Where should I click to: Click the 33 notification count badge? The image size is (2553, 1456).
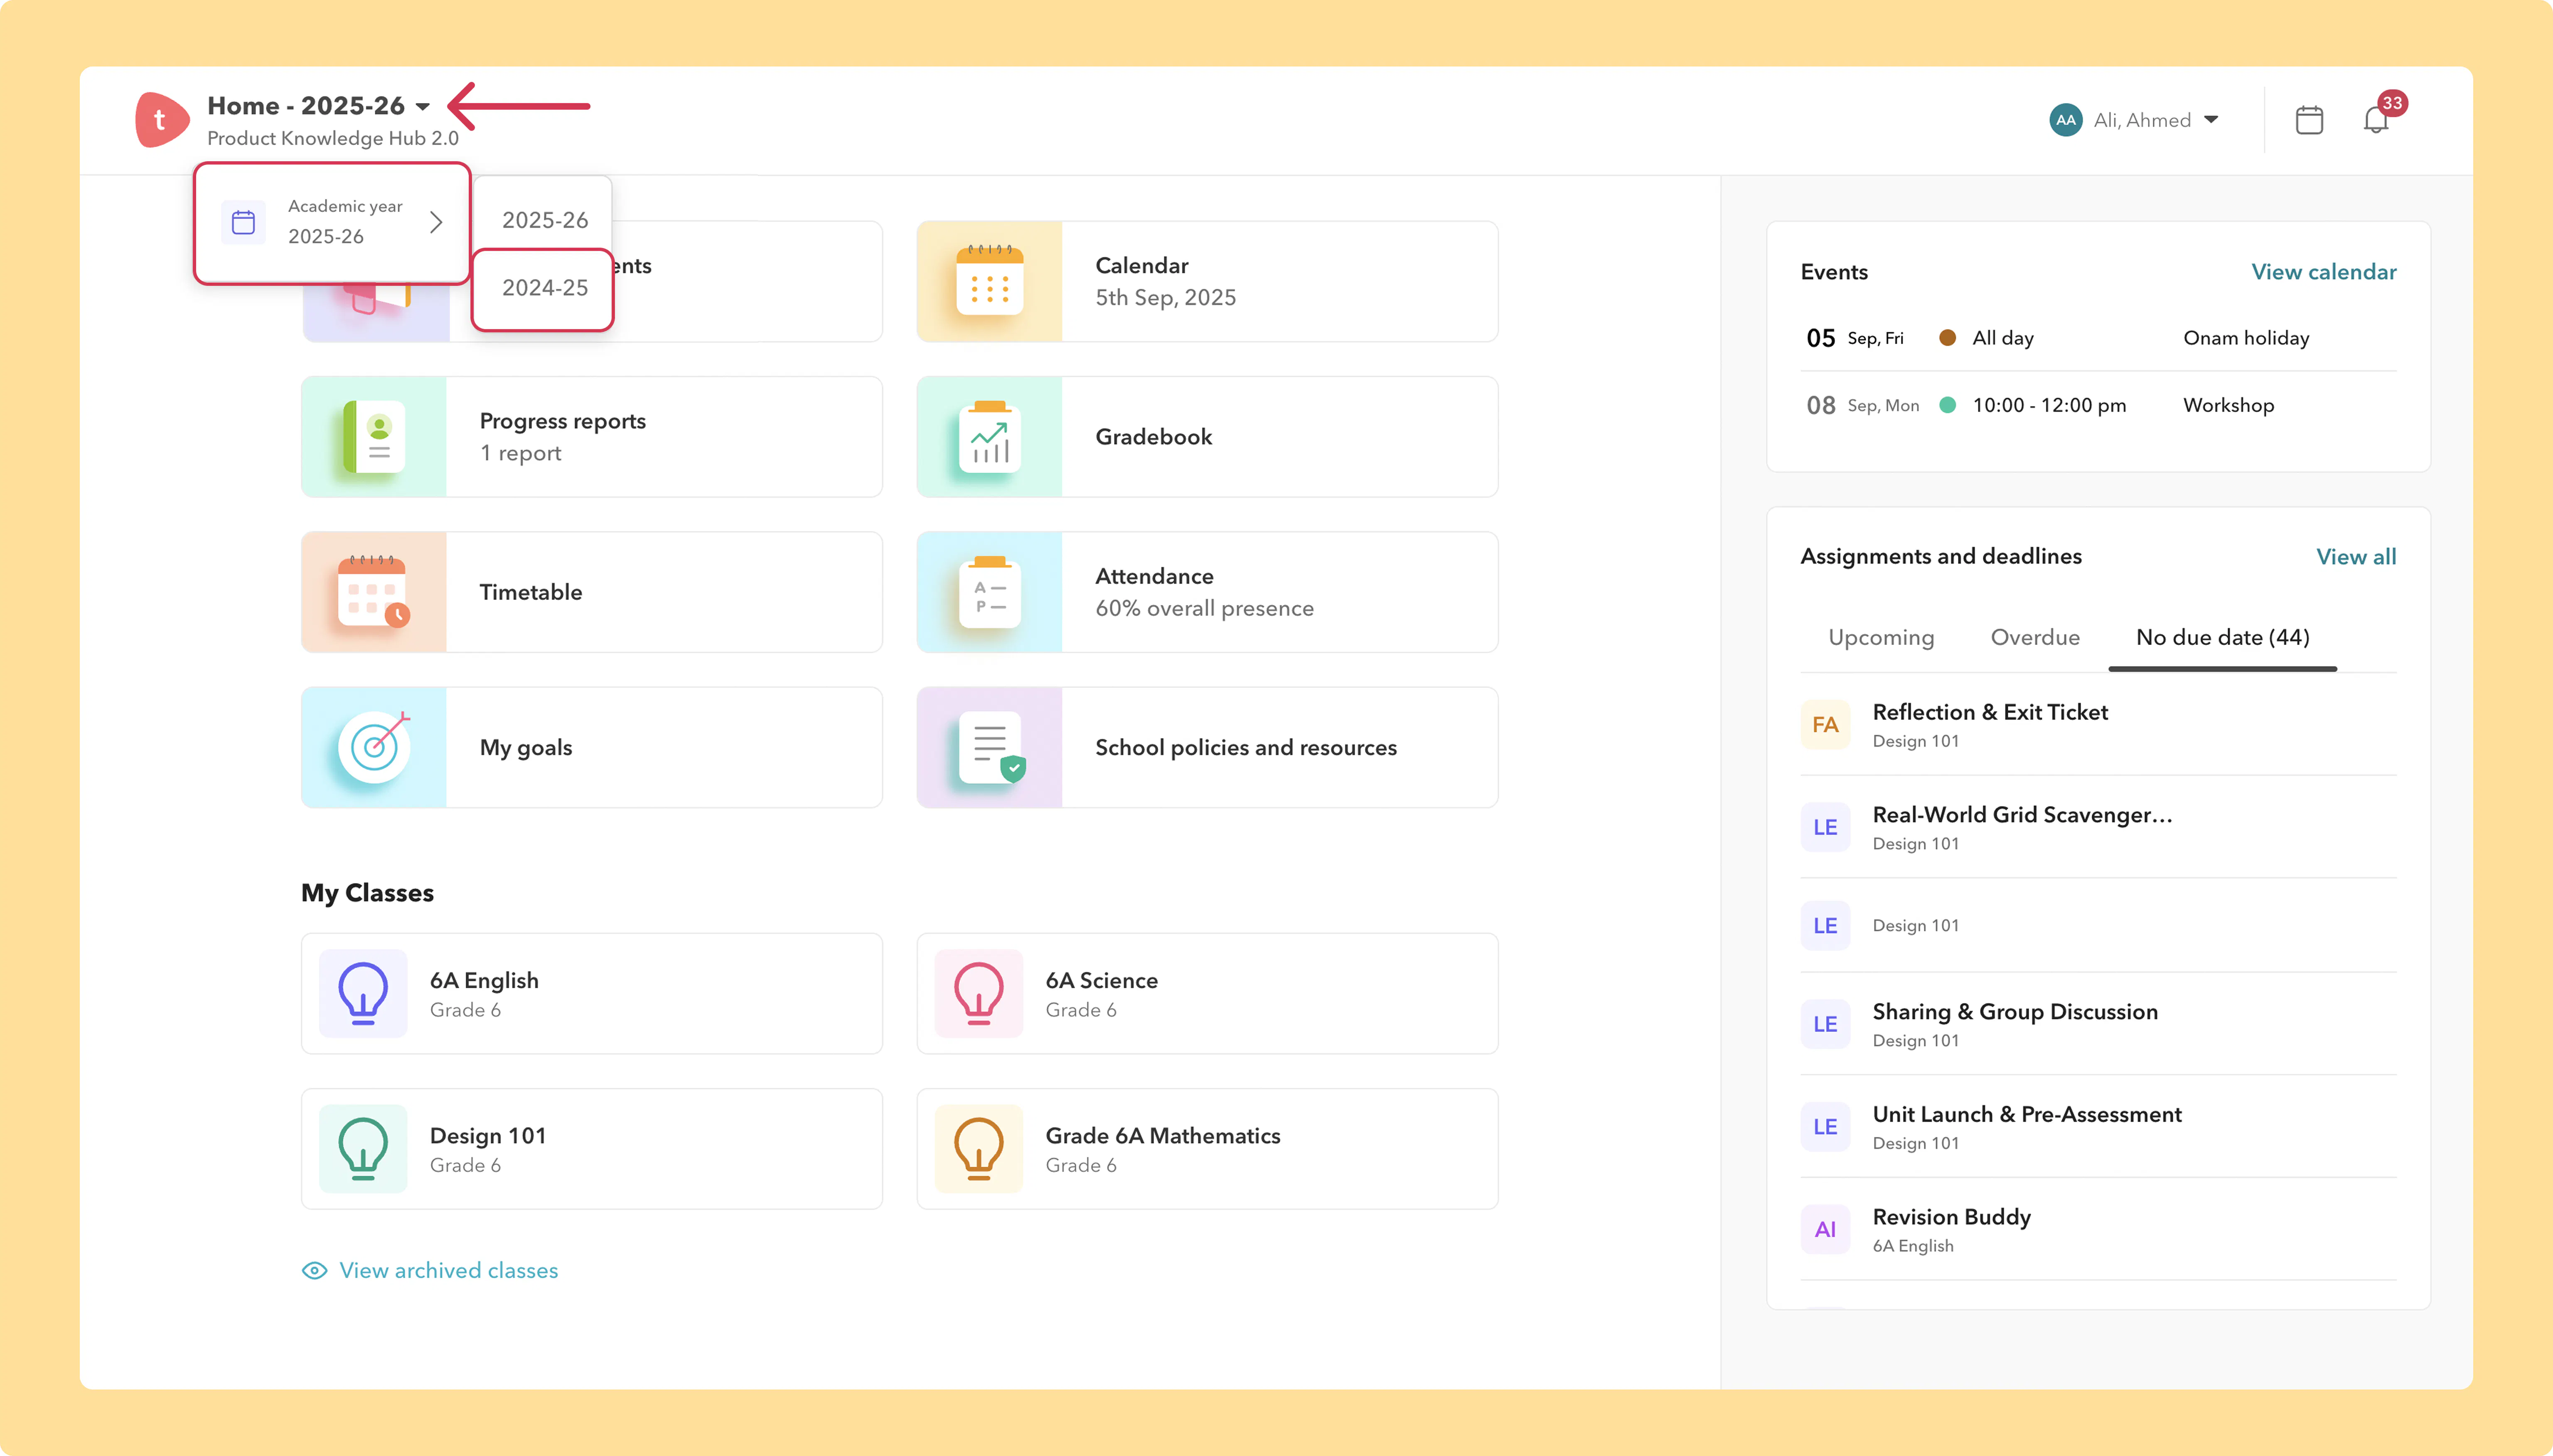click(x=2392, y=103)
